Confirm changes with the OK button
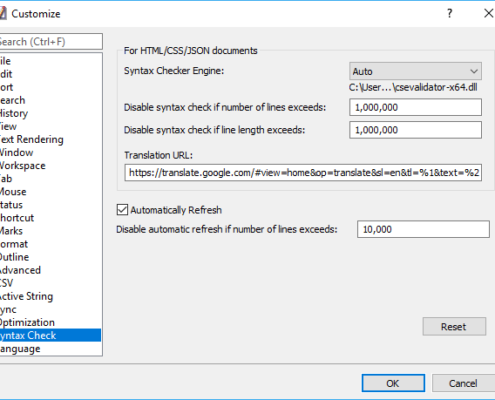Image resolution: width=495 pixels, height=400 pixels. point(393,383)
